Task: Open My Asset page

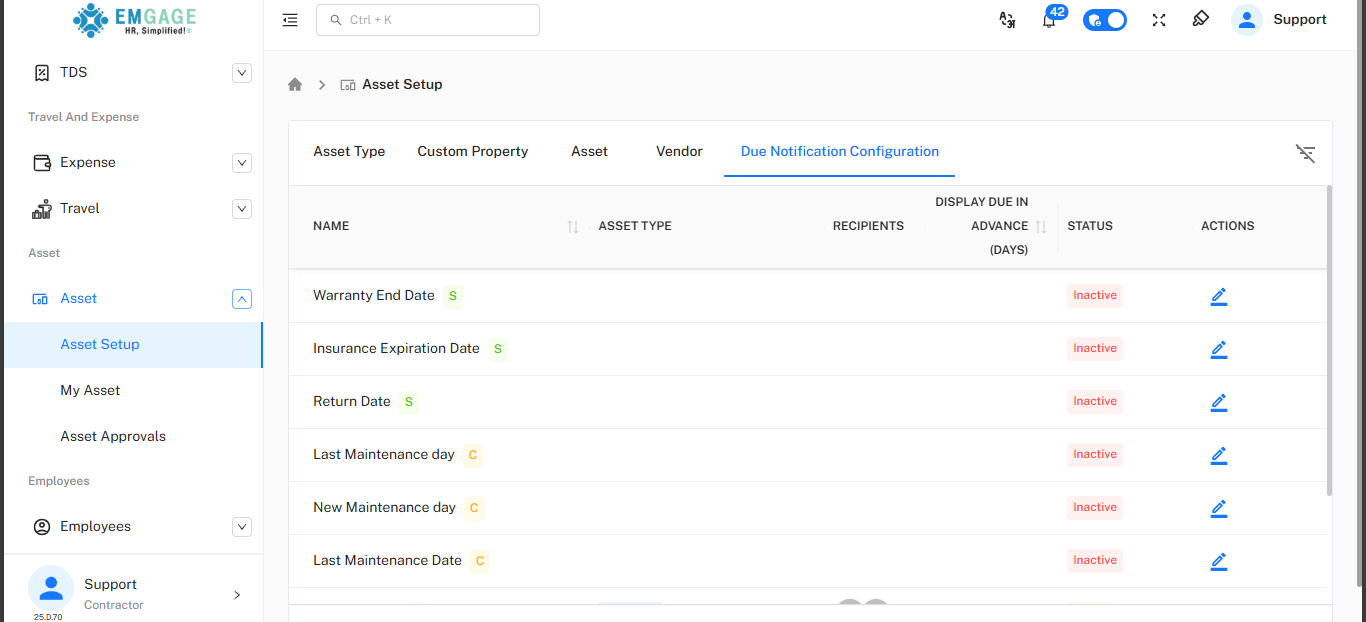Action: (90, 391)
